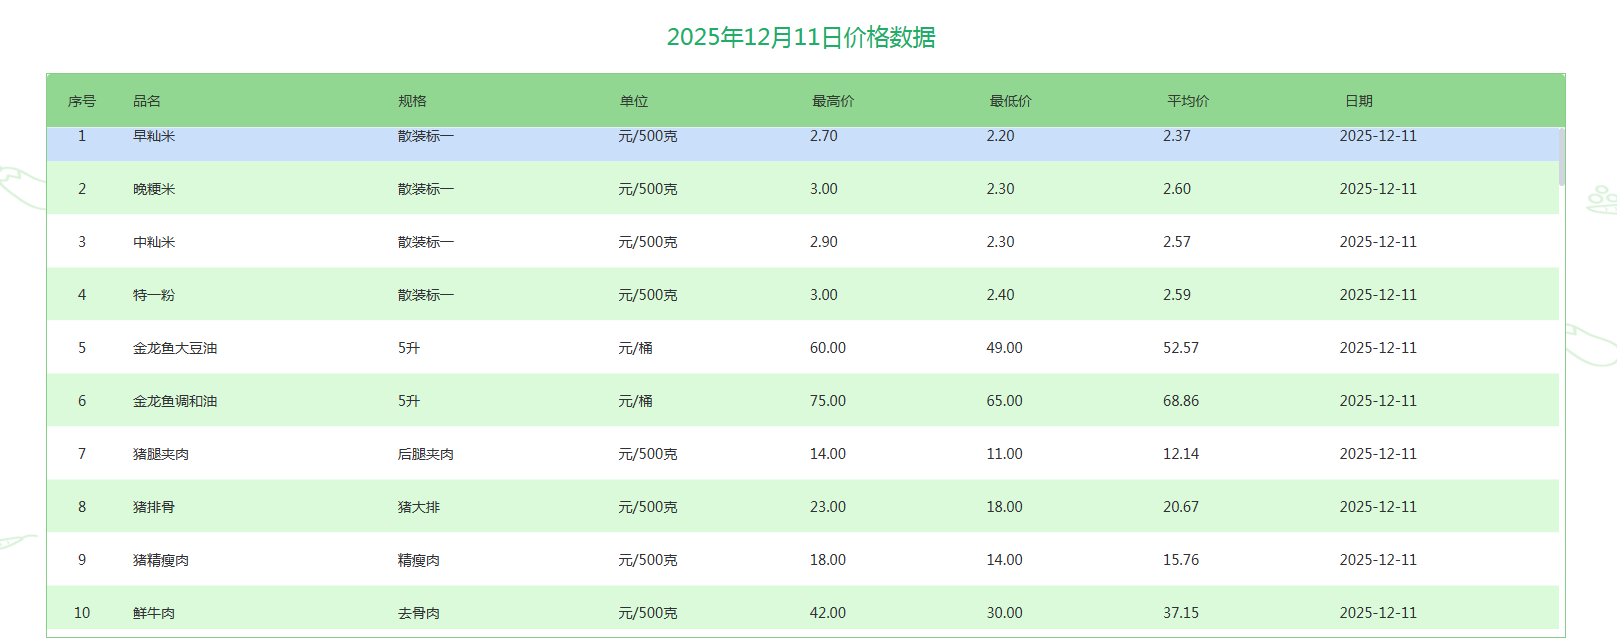1617x643 pixels.
Task: Select the 鲜牛肉 highest price 42.00
Action: tap(827, 613)
